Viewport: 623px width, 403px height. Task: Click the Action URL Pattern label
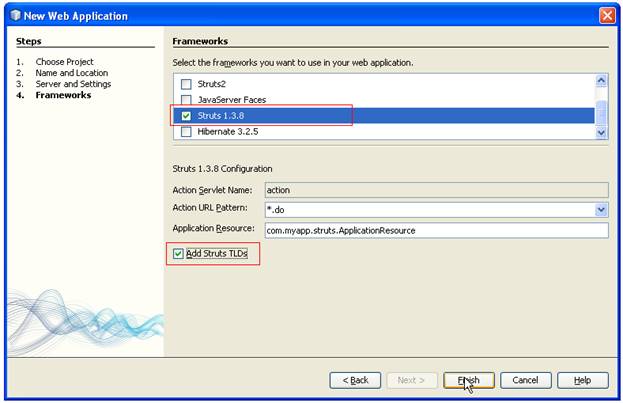[x=210, y=207]
